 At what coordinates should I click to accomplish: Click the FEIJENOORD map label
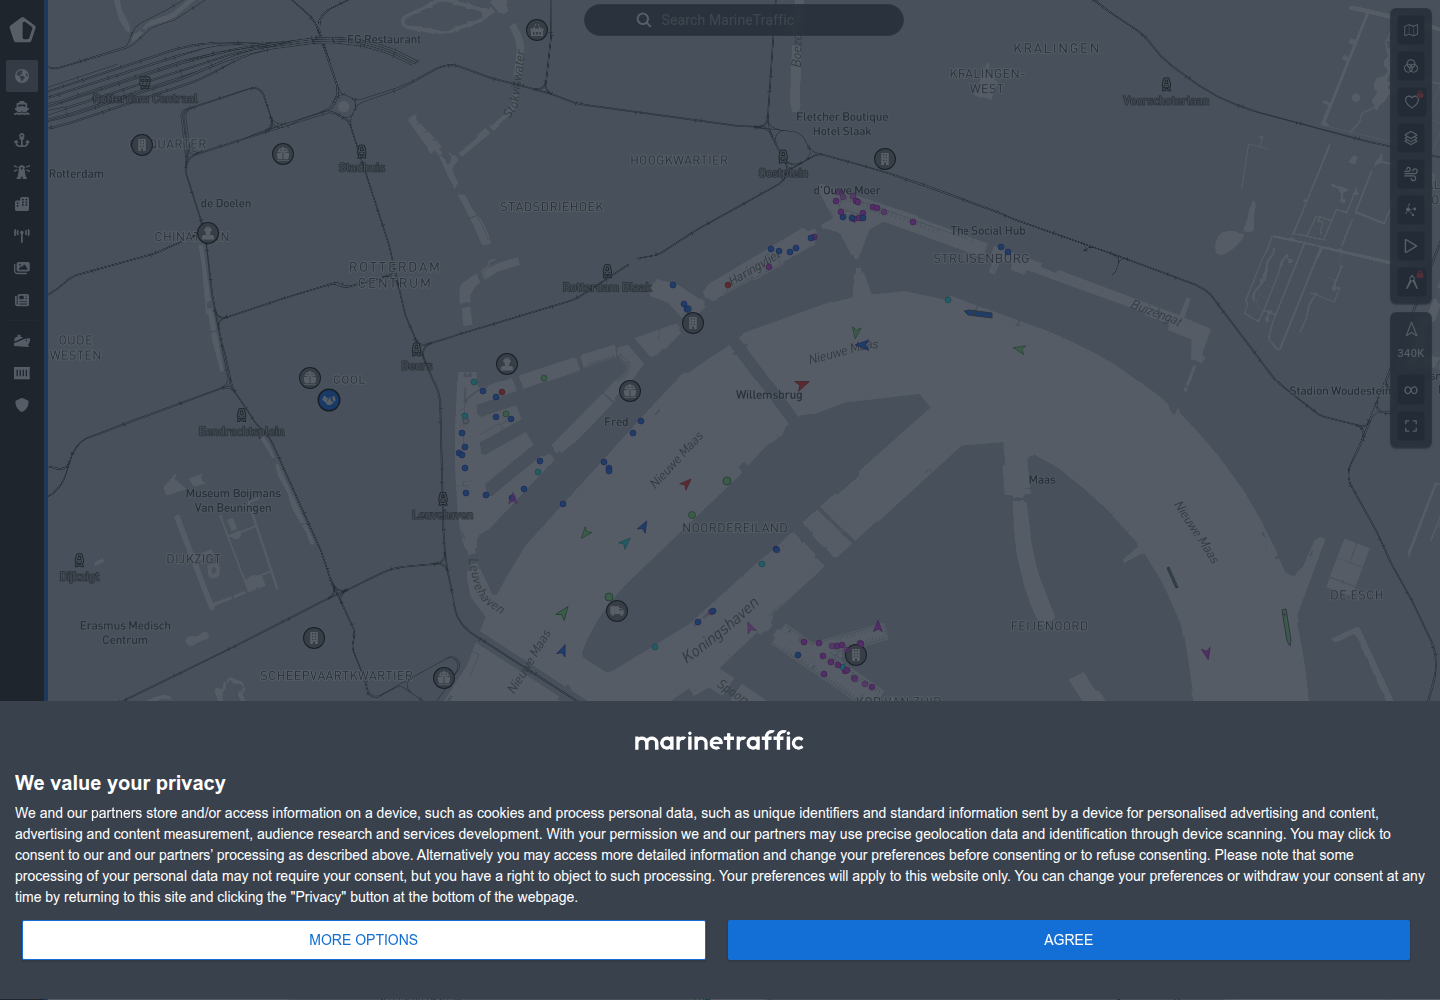coord(1049,626)
